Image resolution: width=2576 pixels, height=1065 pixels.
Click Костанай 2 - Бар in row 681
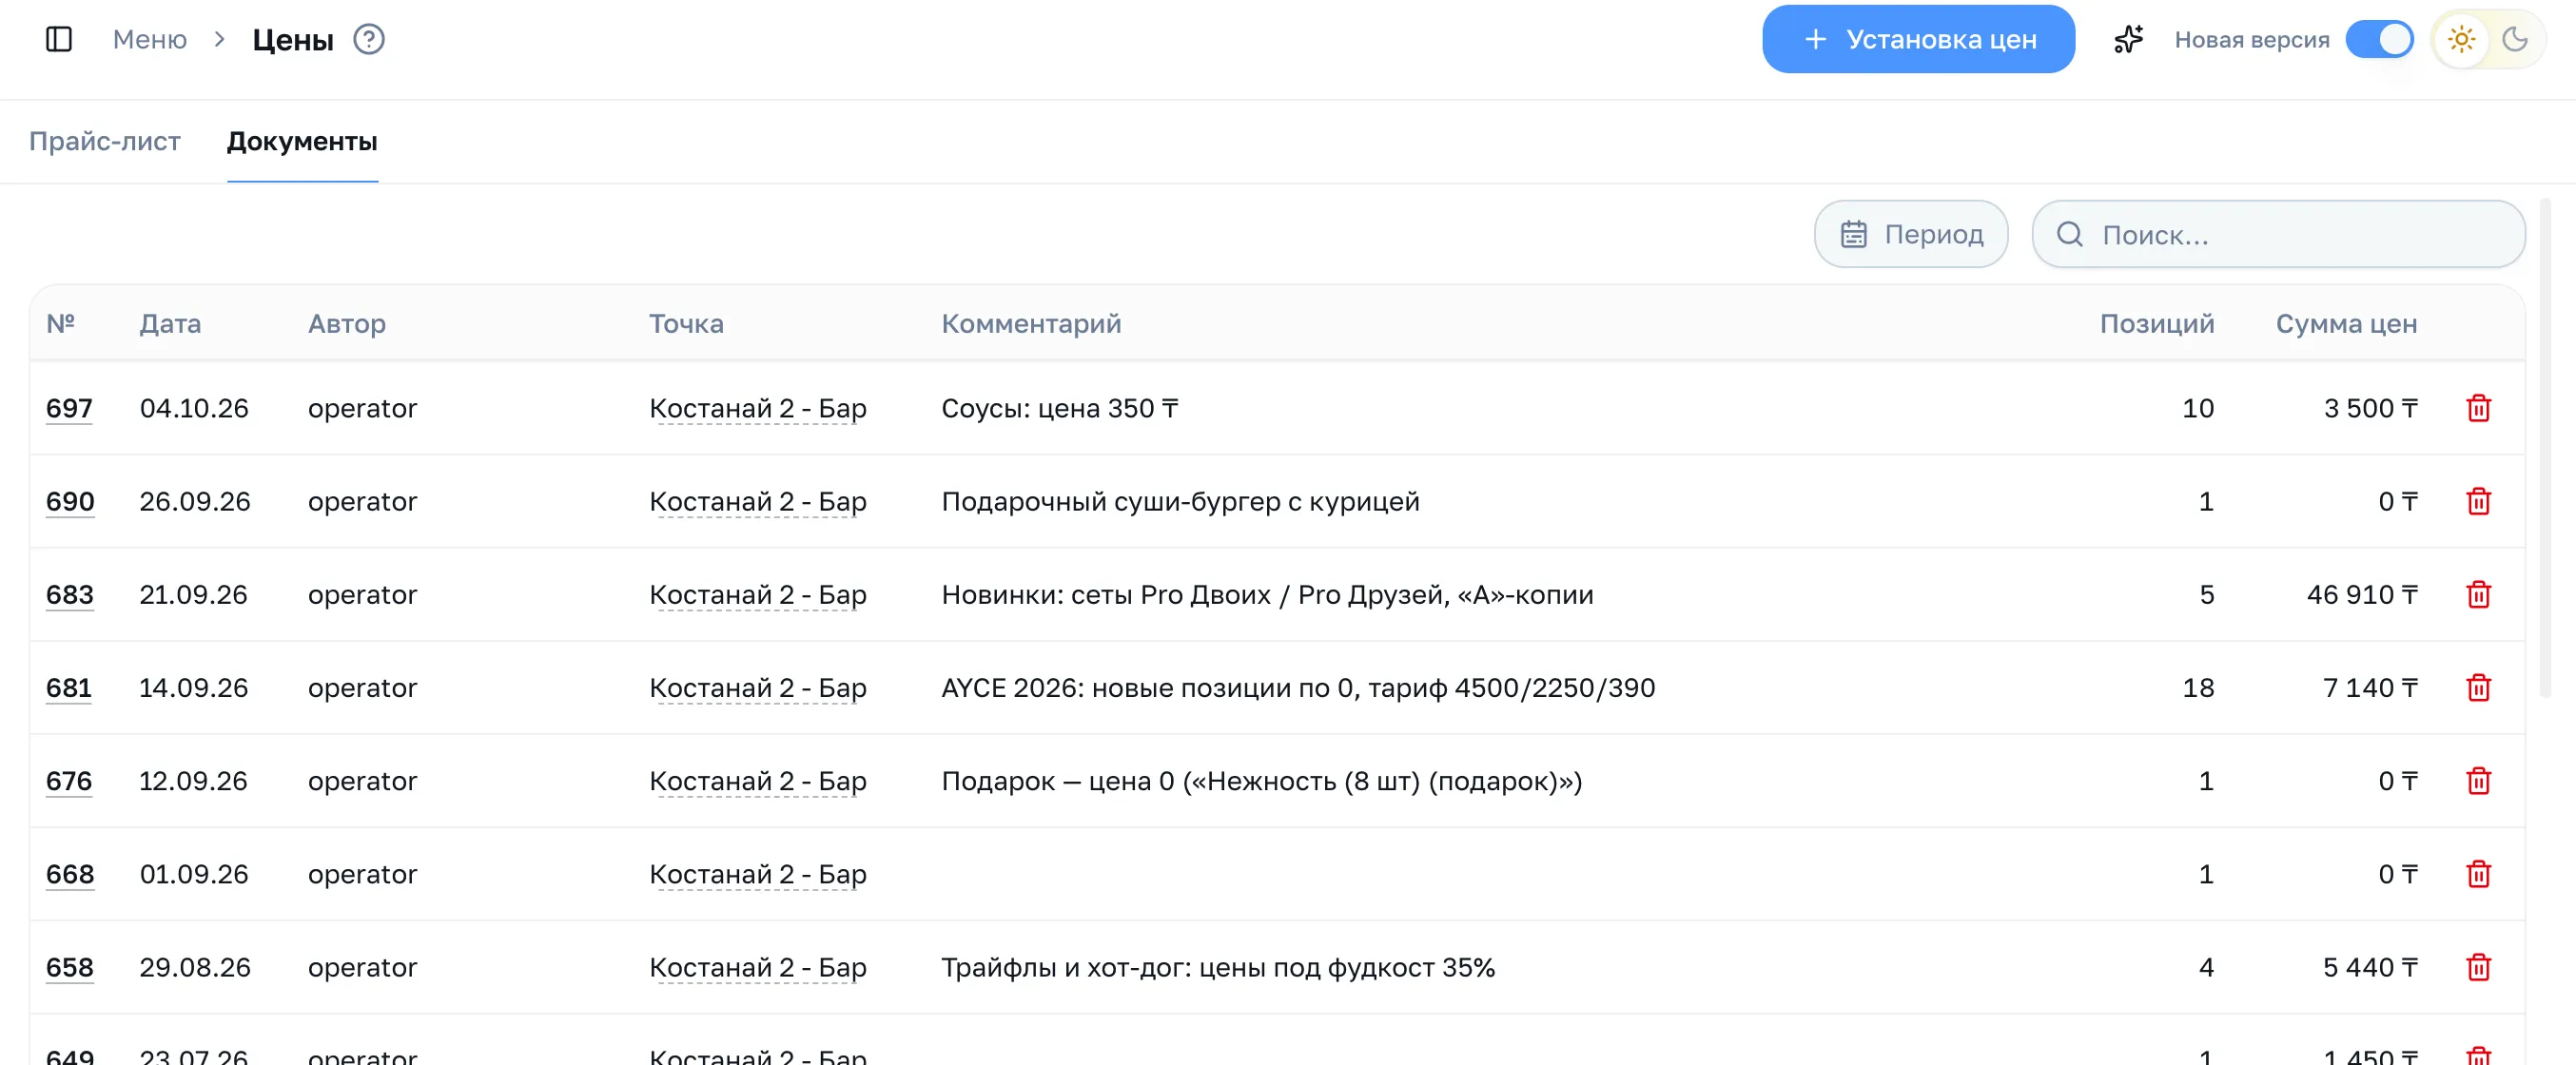point(758,688)
